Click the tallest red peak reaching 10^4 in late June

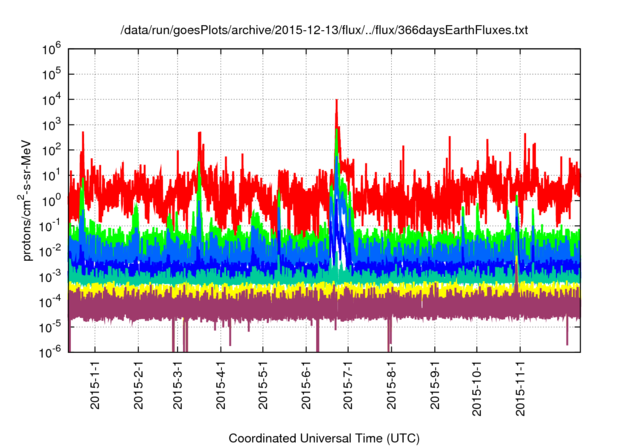[x=337, y=112]
